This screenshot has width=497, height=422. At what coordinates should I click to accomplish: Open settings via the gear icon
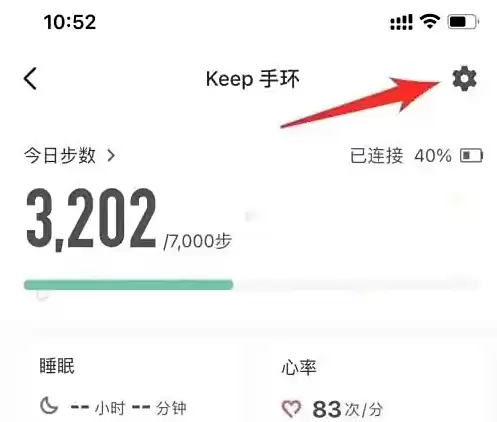[x=464, y=79]
